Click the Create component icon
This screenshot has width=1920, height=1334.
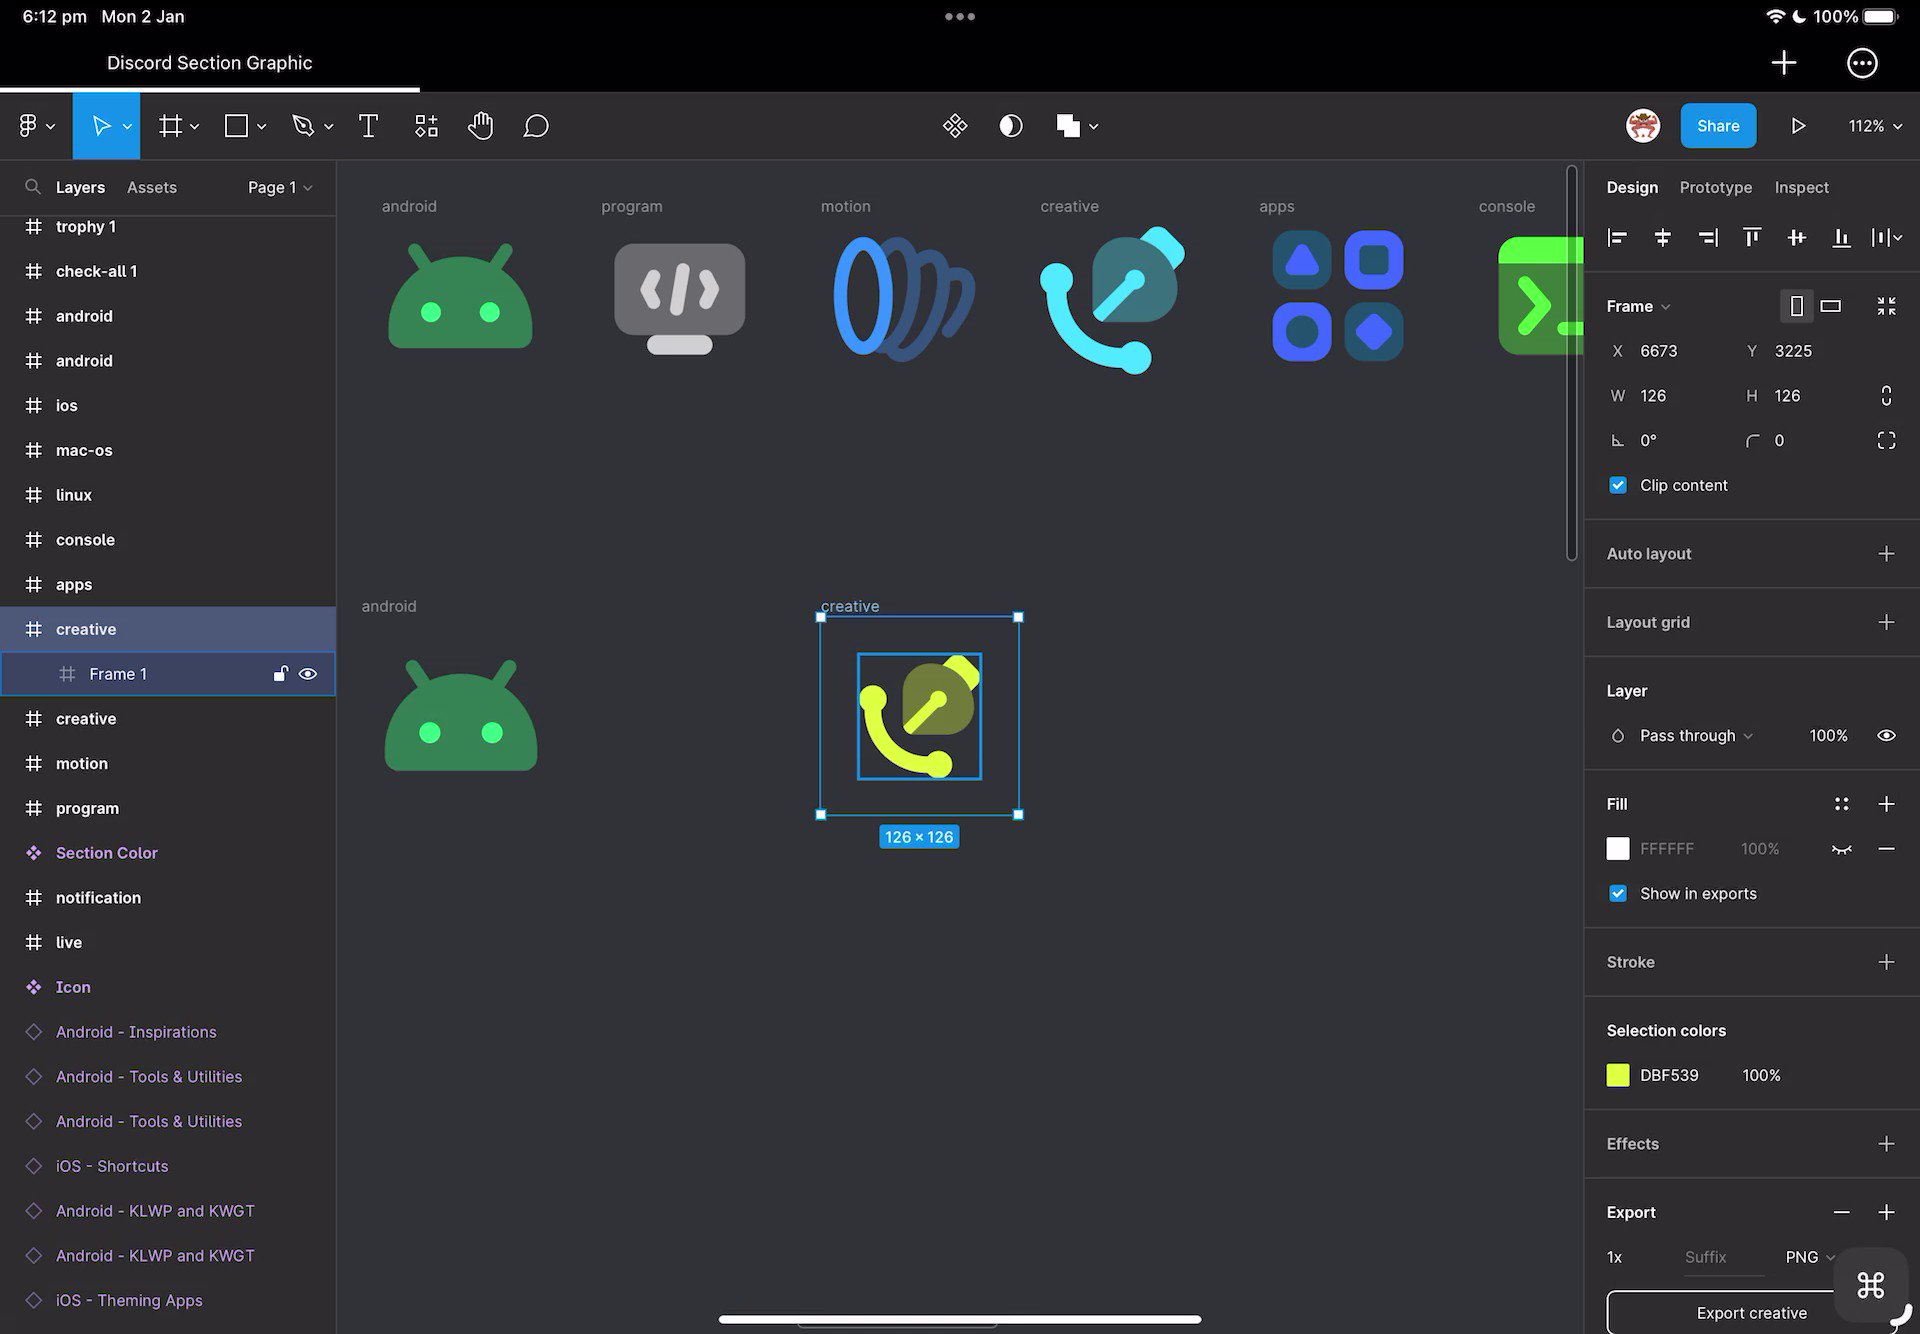[x=955, y=126]
